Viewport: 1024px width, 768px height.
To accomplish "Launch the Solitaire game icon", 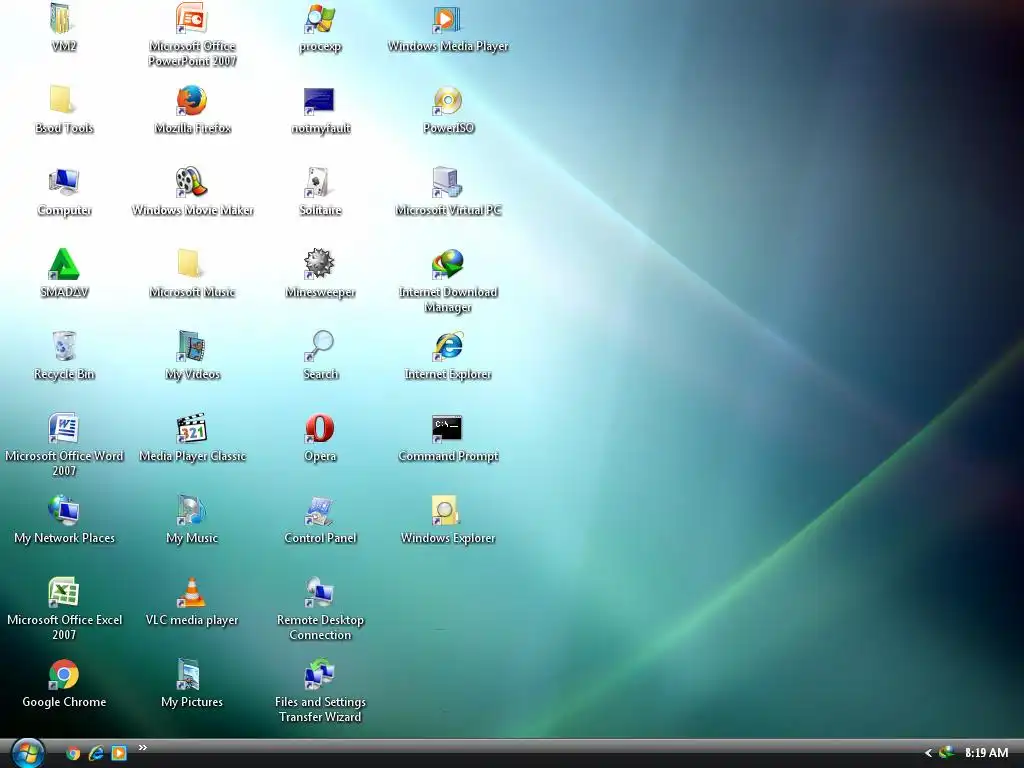I will click(320, 182).
